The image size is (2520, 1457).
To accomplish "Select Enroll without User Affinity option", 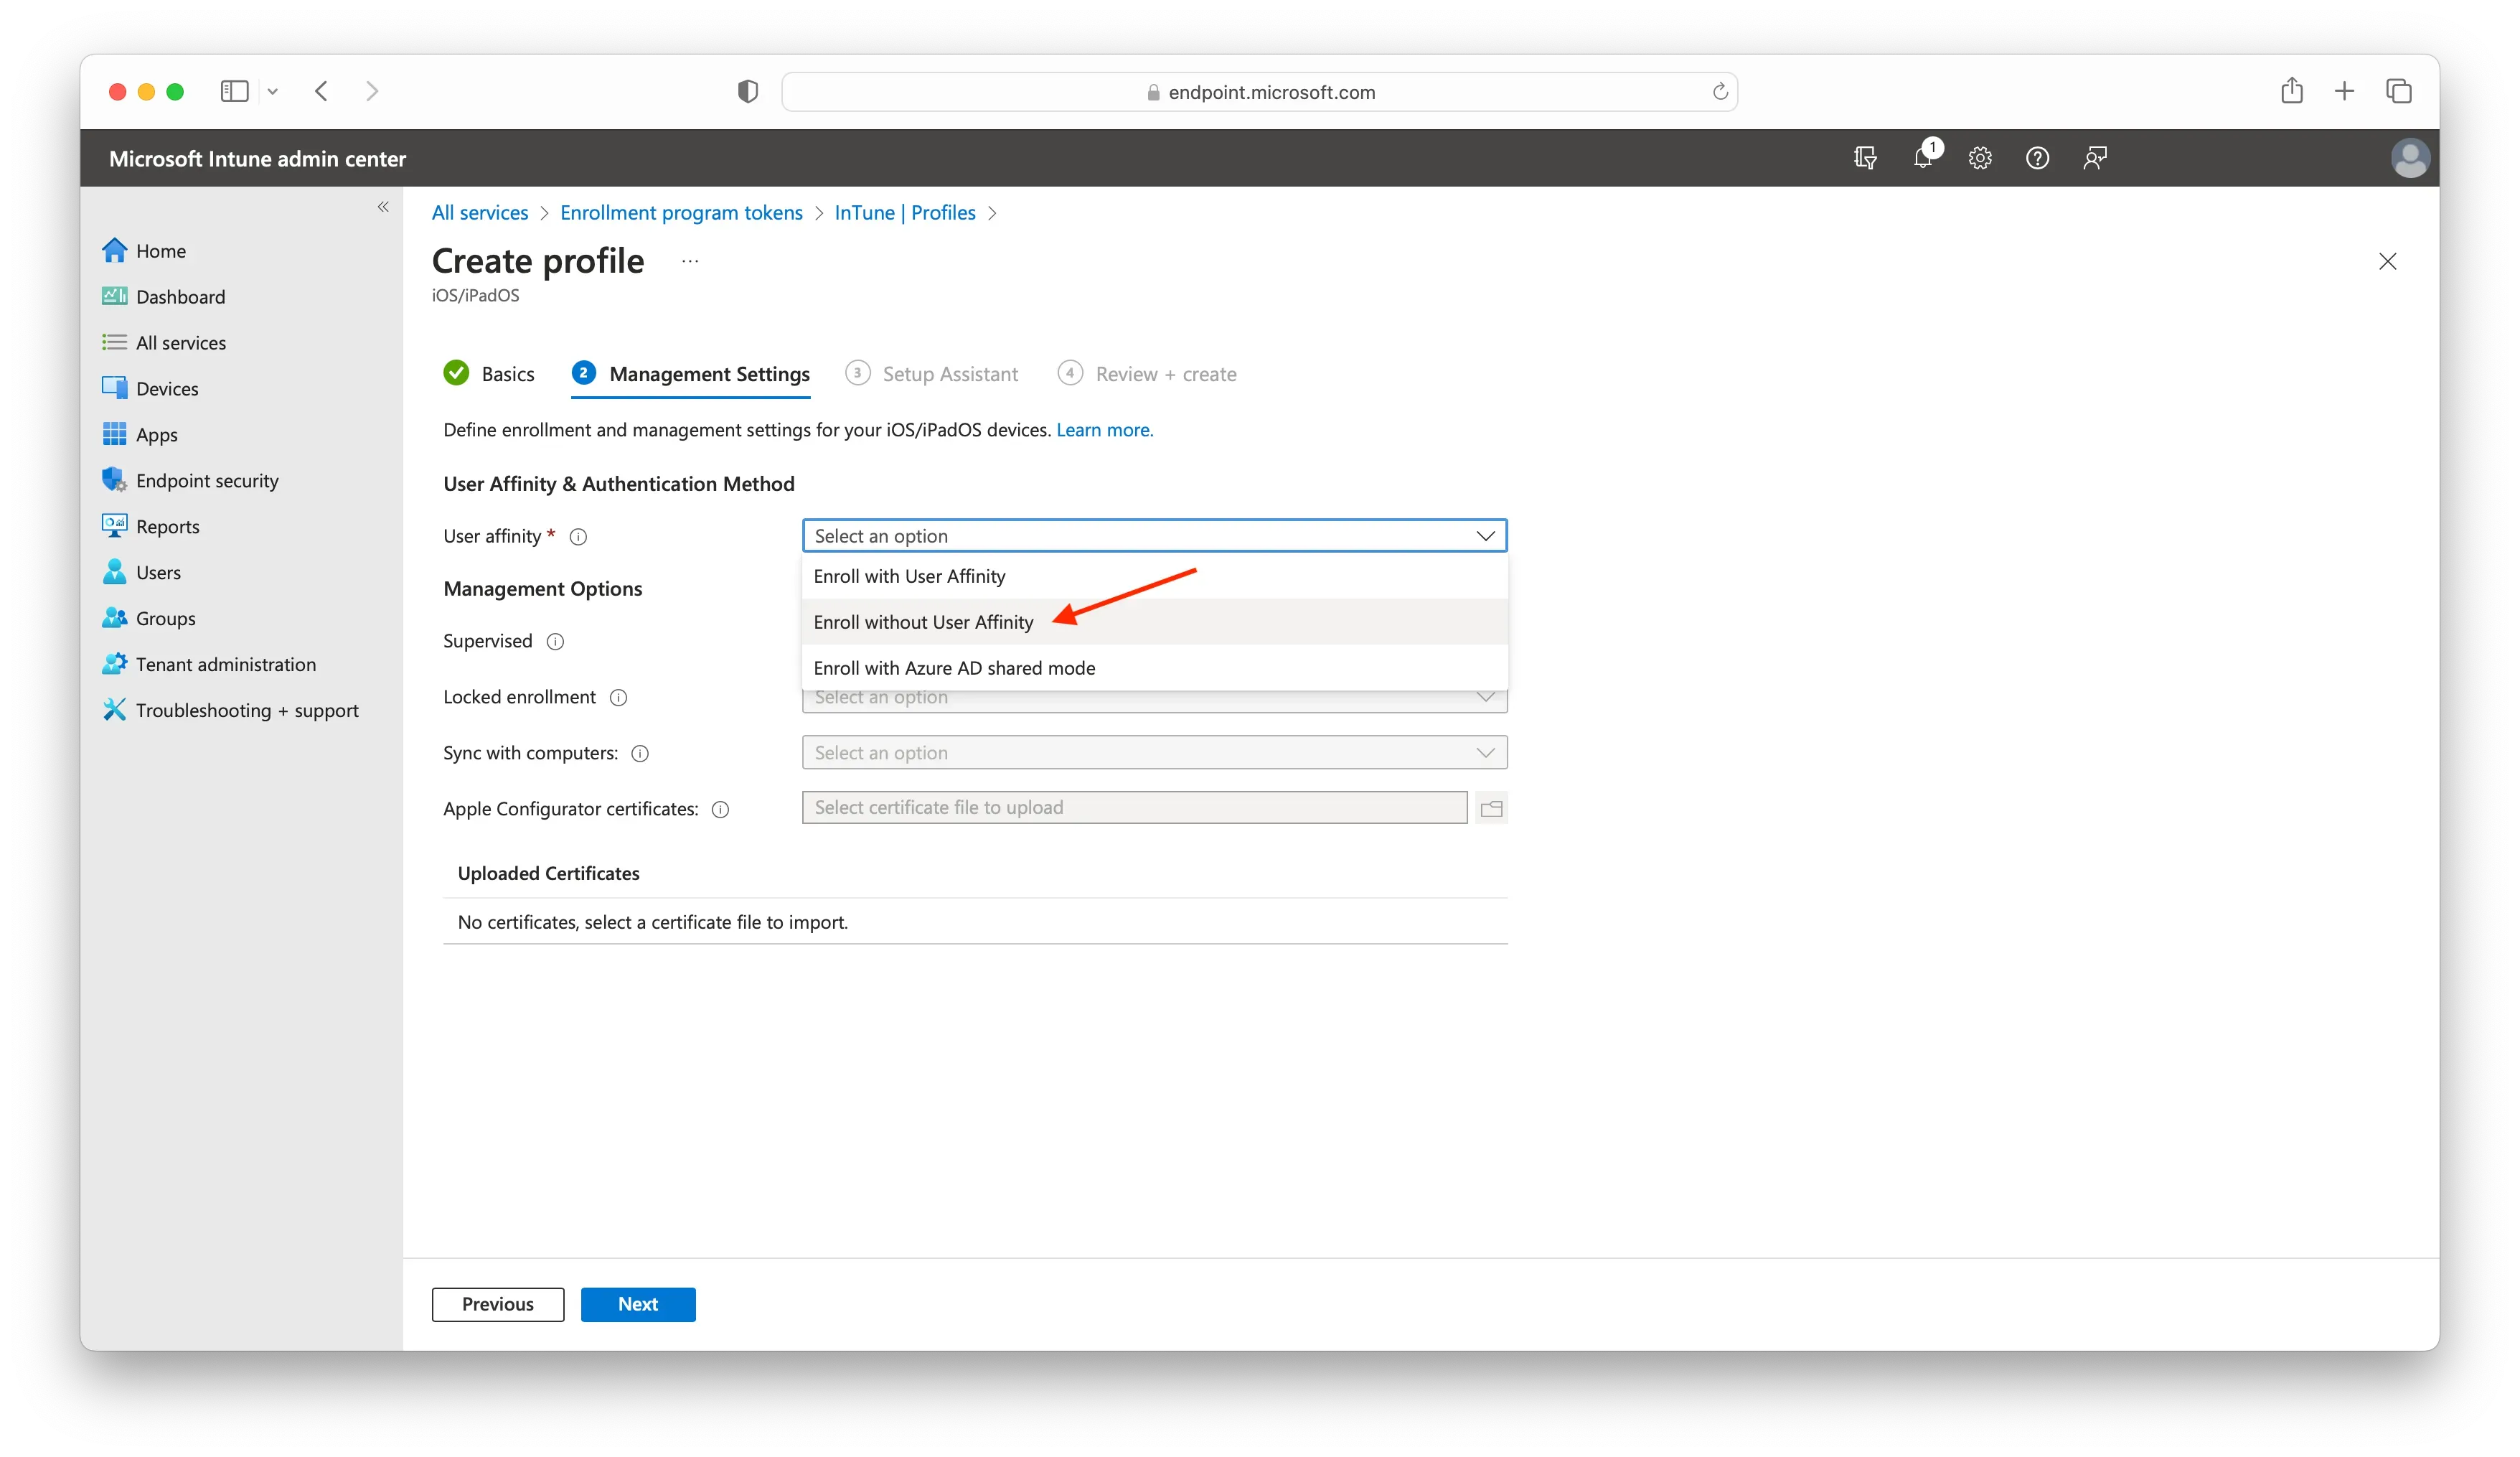I will (x=922, y=621).
